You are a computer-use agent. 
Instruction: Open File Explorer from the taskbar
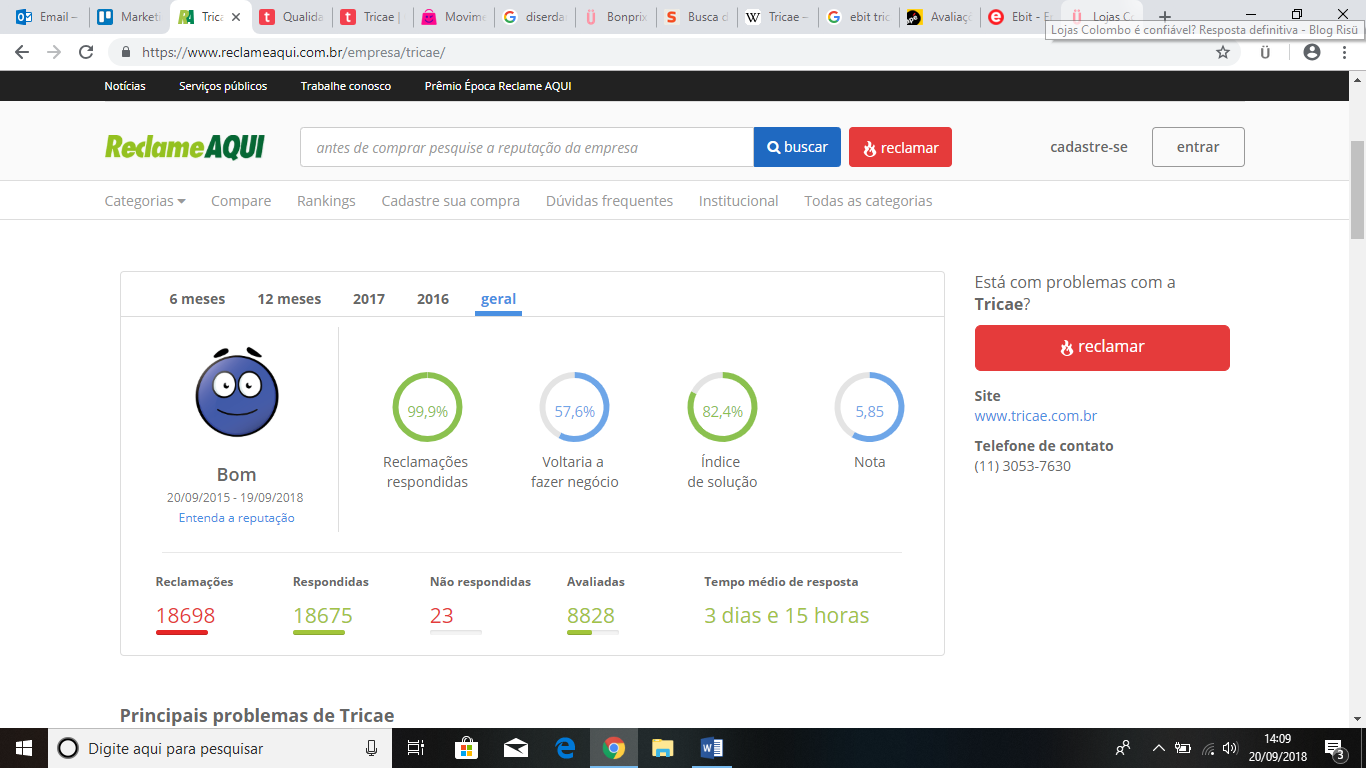pyautogui.click(x=662, y=748)
